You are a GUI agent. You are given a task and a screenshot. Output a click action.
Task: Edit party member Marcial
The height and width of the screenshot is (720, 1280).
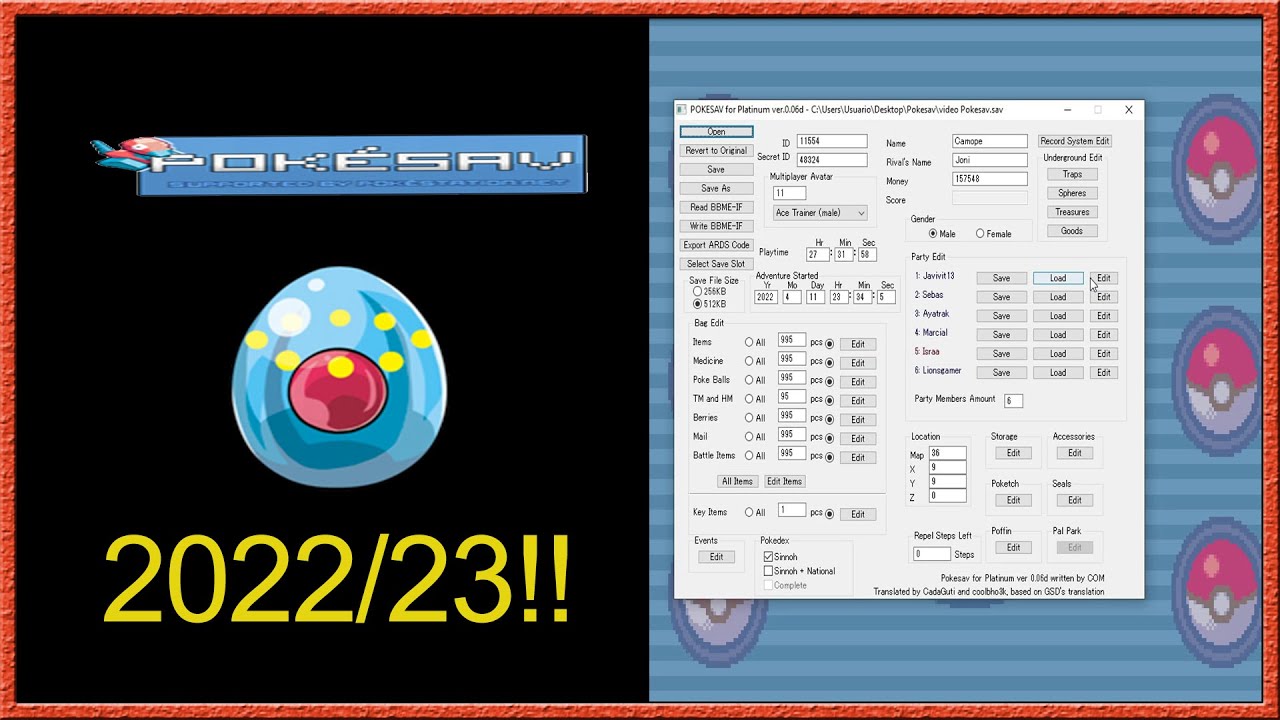(1104, 335)
